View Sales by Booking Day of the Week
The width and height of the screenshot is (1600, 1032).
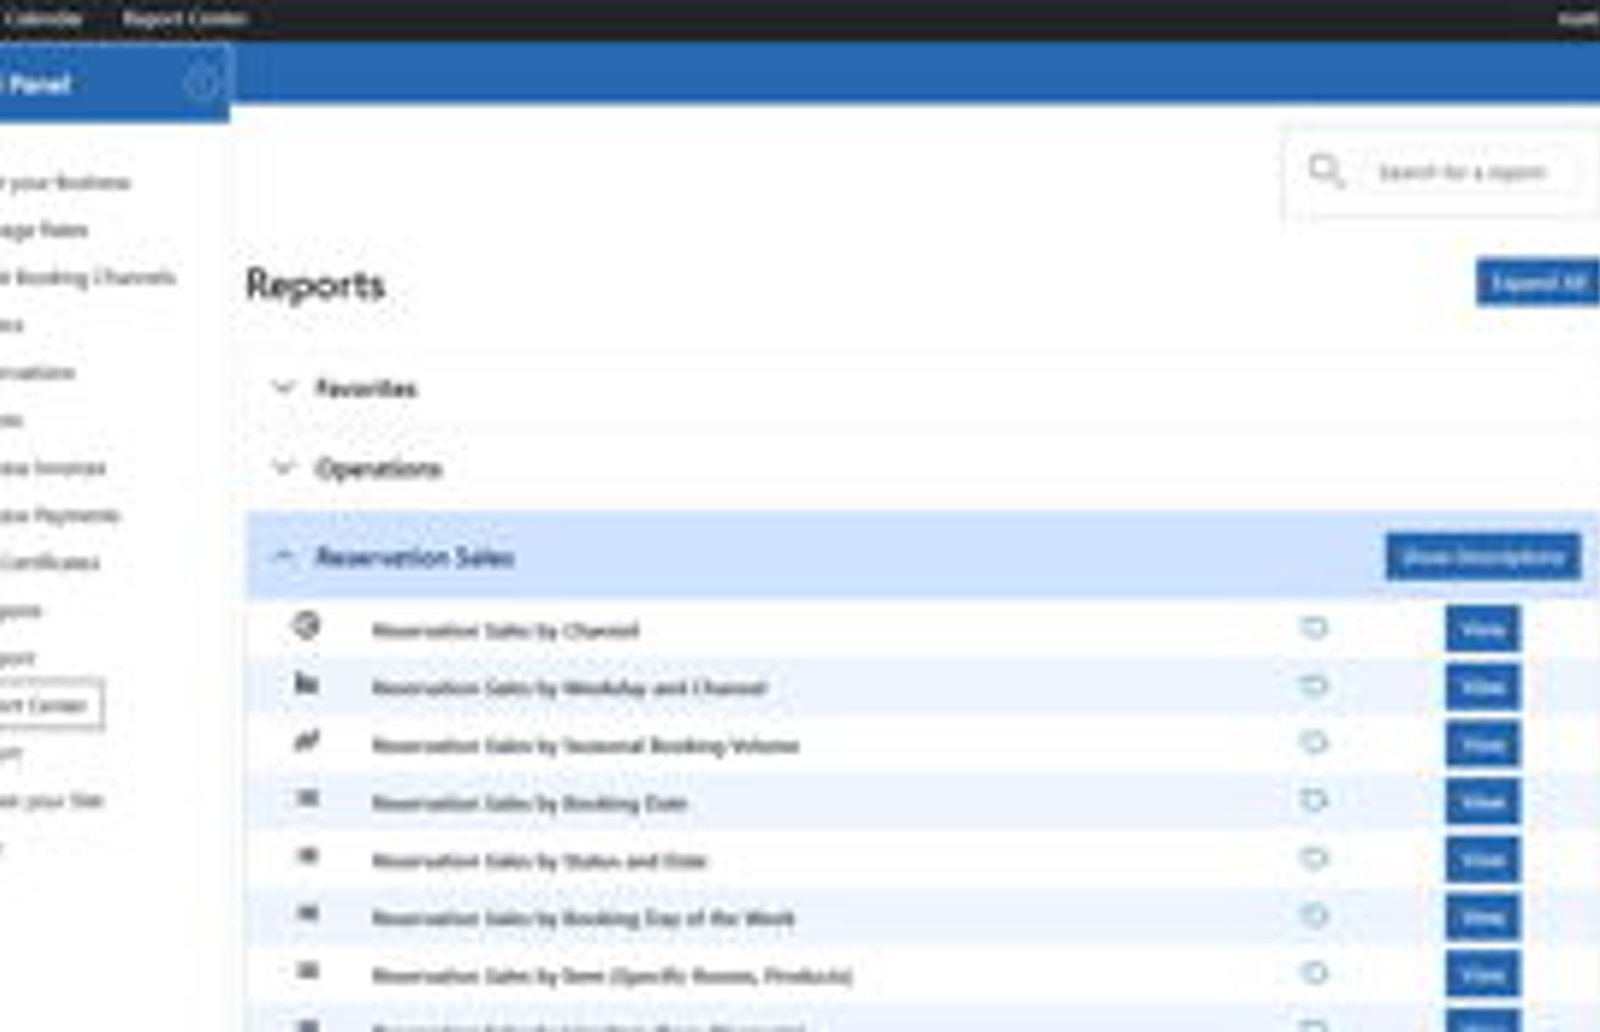pyautogui.click(x=1482, y=916)
